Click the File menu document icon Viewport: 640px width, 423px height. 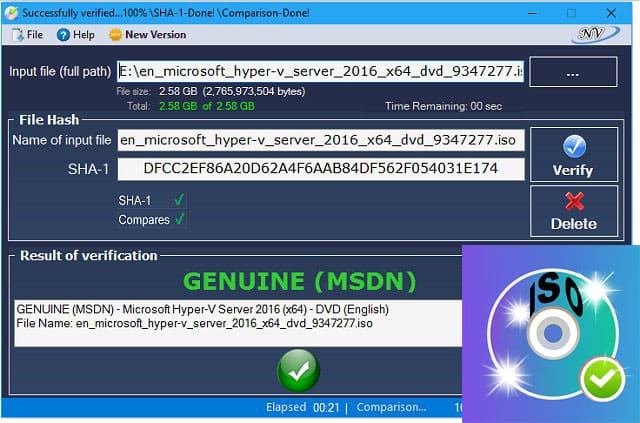tap(18, 35)
